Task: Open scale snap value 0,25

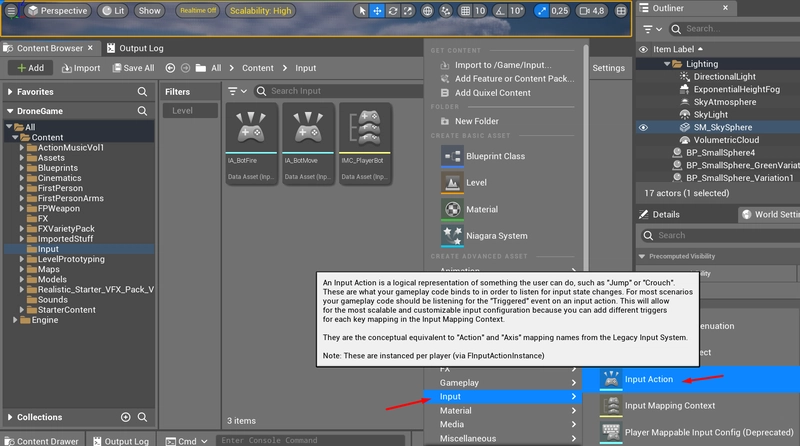Action: pos(560,11)
